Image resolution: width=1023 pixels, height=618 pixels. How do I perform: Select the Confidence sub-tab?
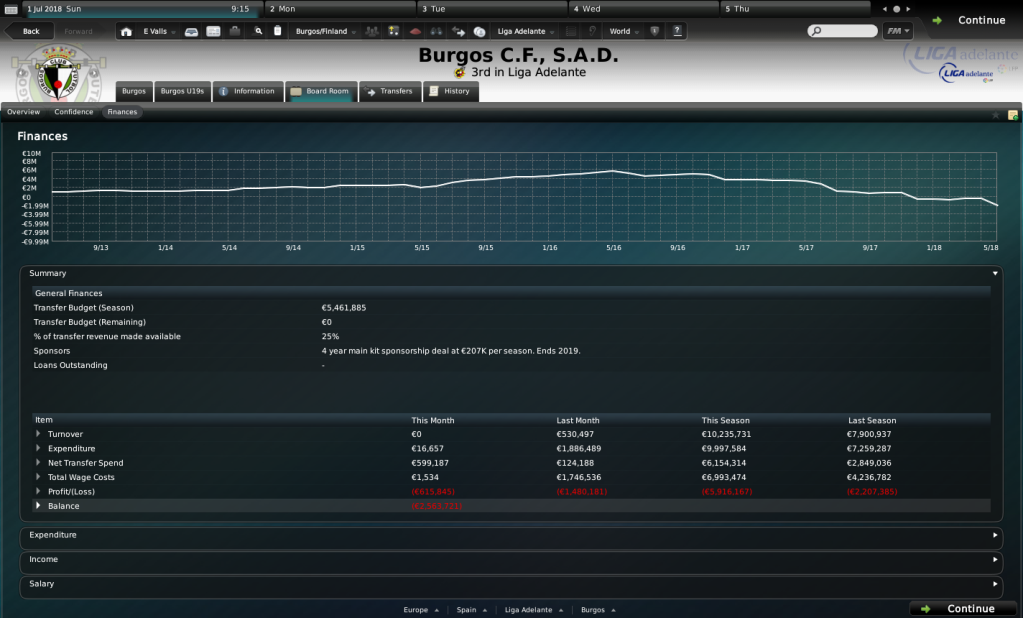point(74,112)
